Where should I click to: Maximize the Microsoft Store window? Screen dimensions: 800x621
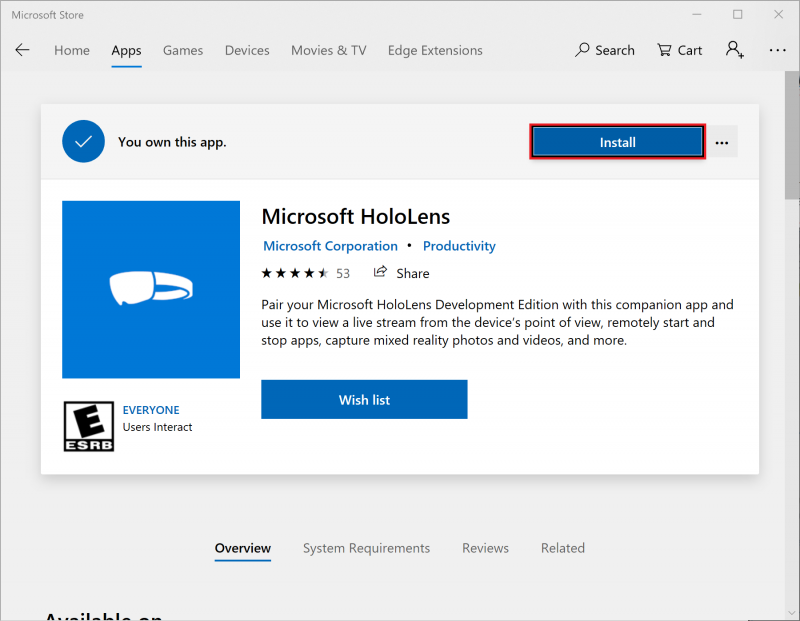click(x=738, y=14)
